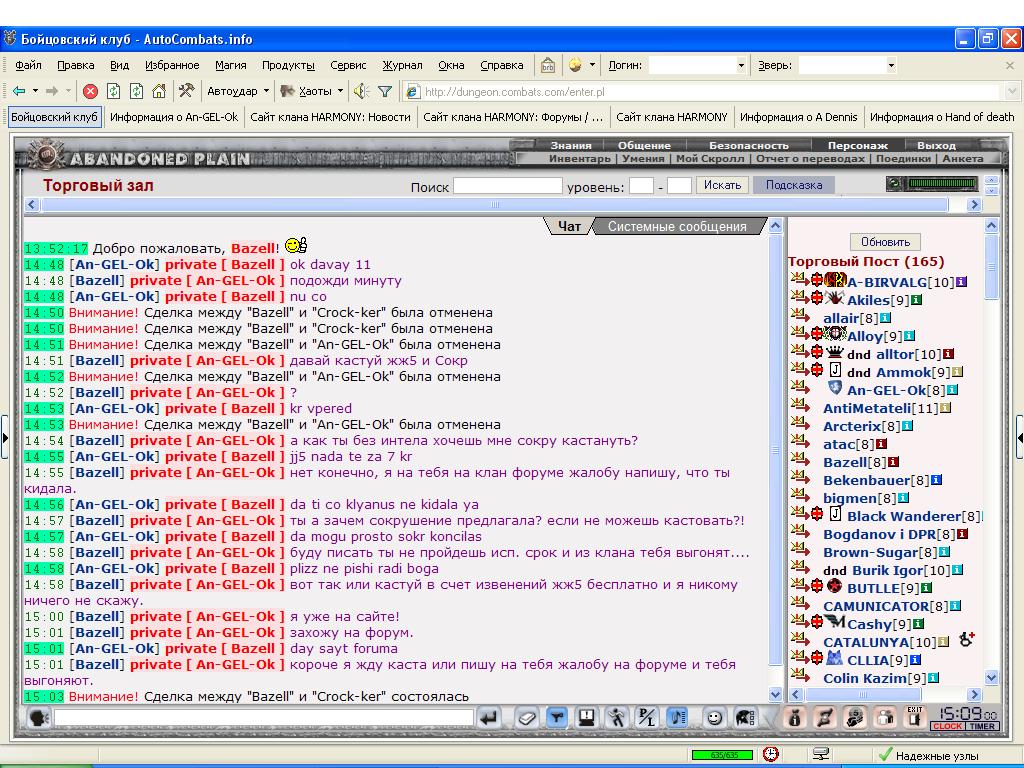Viewport: 1024px width, 768px height.
Task: Click the Обновить refresh list button
Action: tap(885, 242)
